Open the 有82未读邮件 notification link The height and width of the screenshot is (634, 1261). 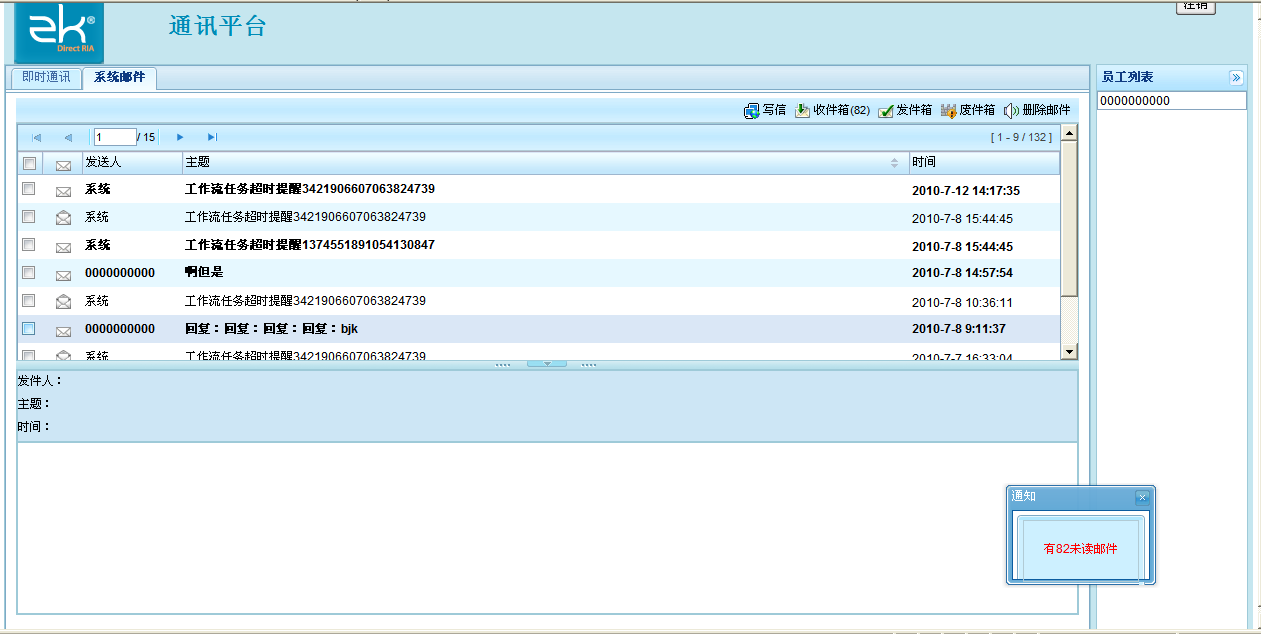tap(1080, 548)
